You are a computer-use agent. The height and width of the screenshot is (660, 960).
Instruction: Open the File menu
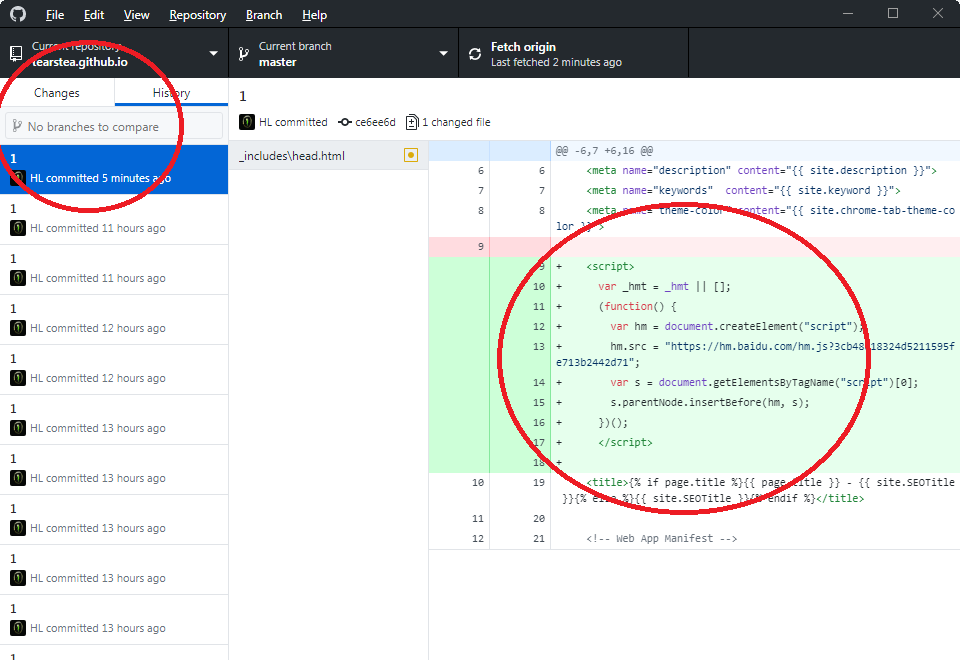click(54, 15)
